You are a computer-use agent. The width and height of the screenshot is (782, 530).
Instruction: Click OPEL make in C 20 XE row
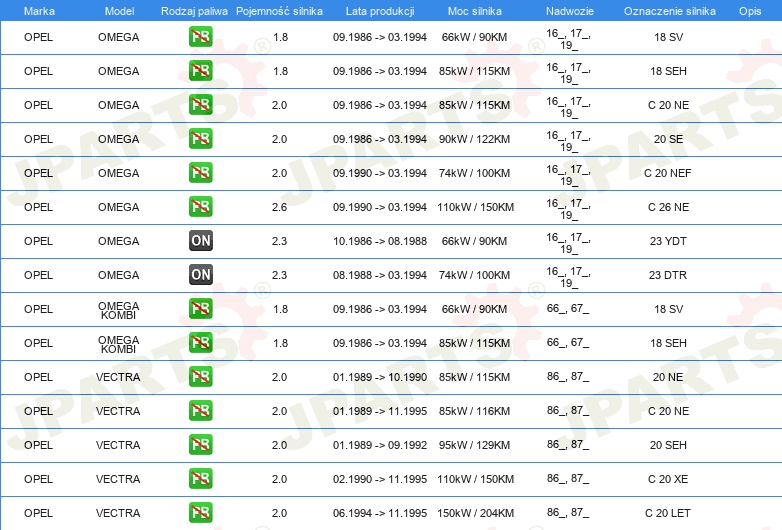pyautogui.click(x=38, y=479)
